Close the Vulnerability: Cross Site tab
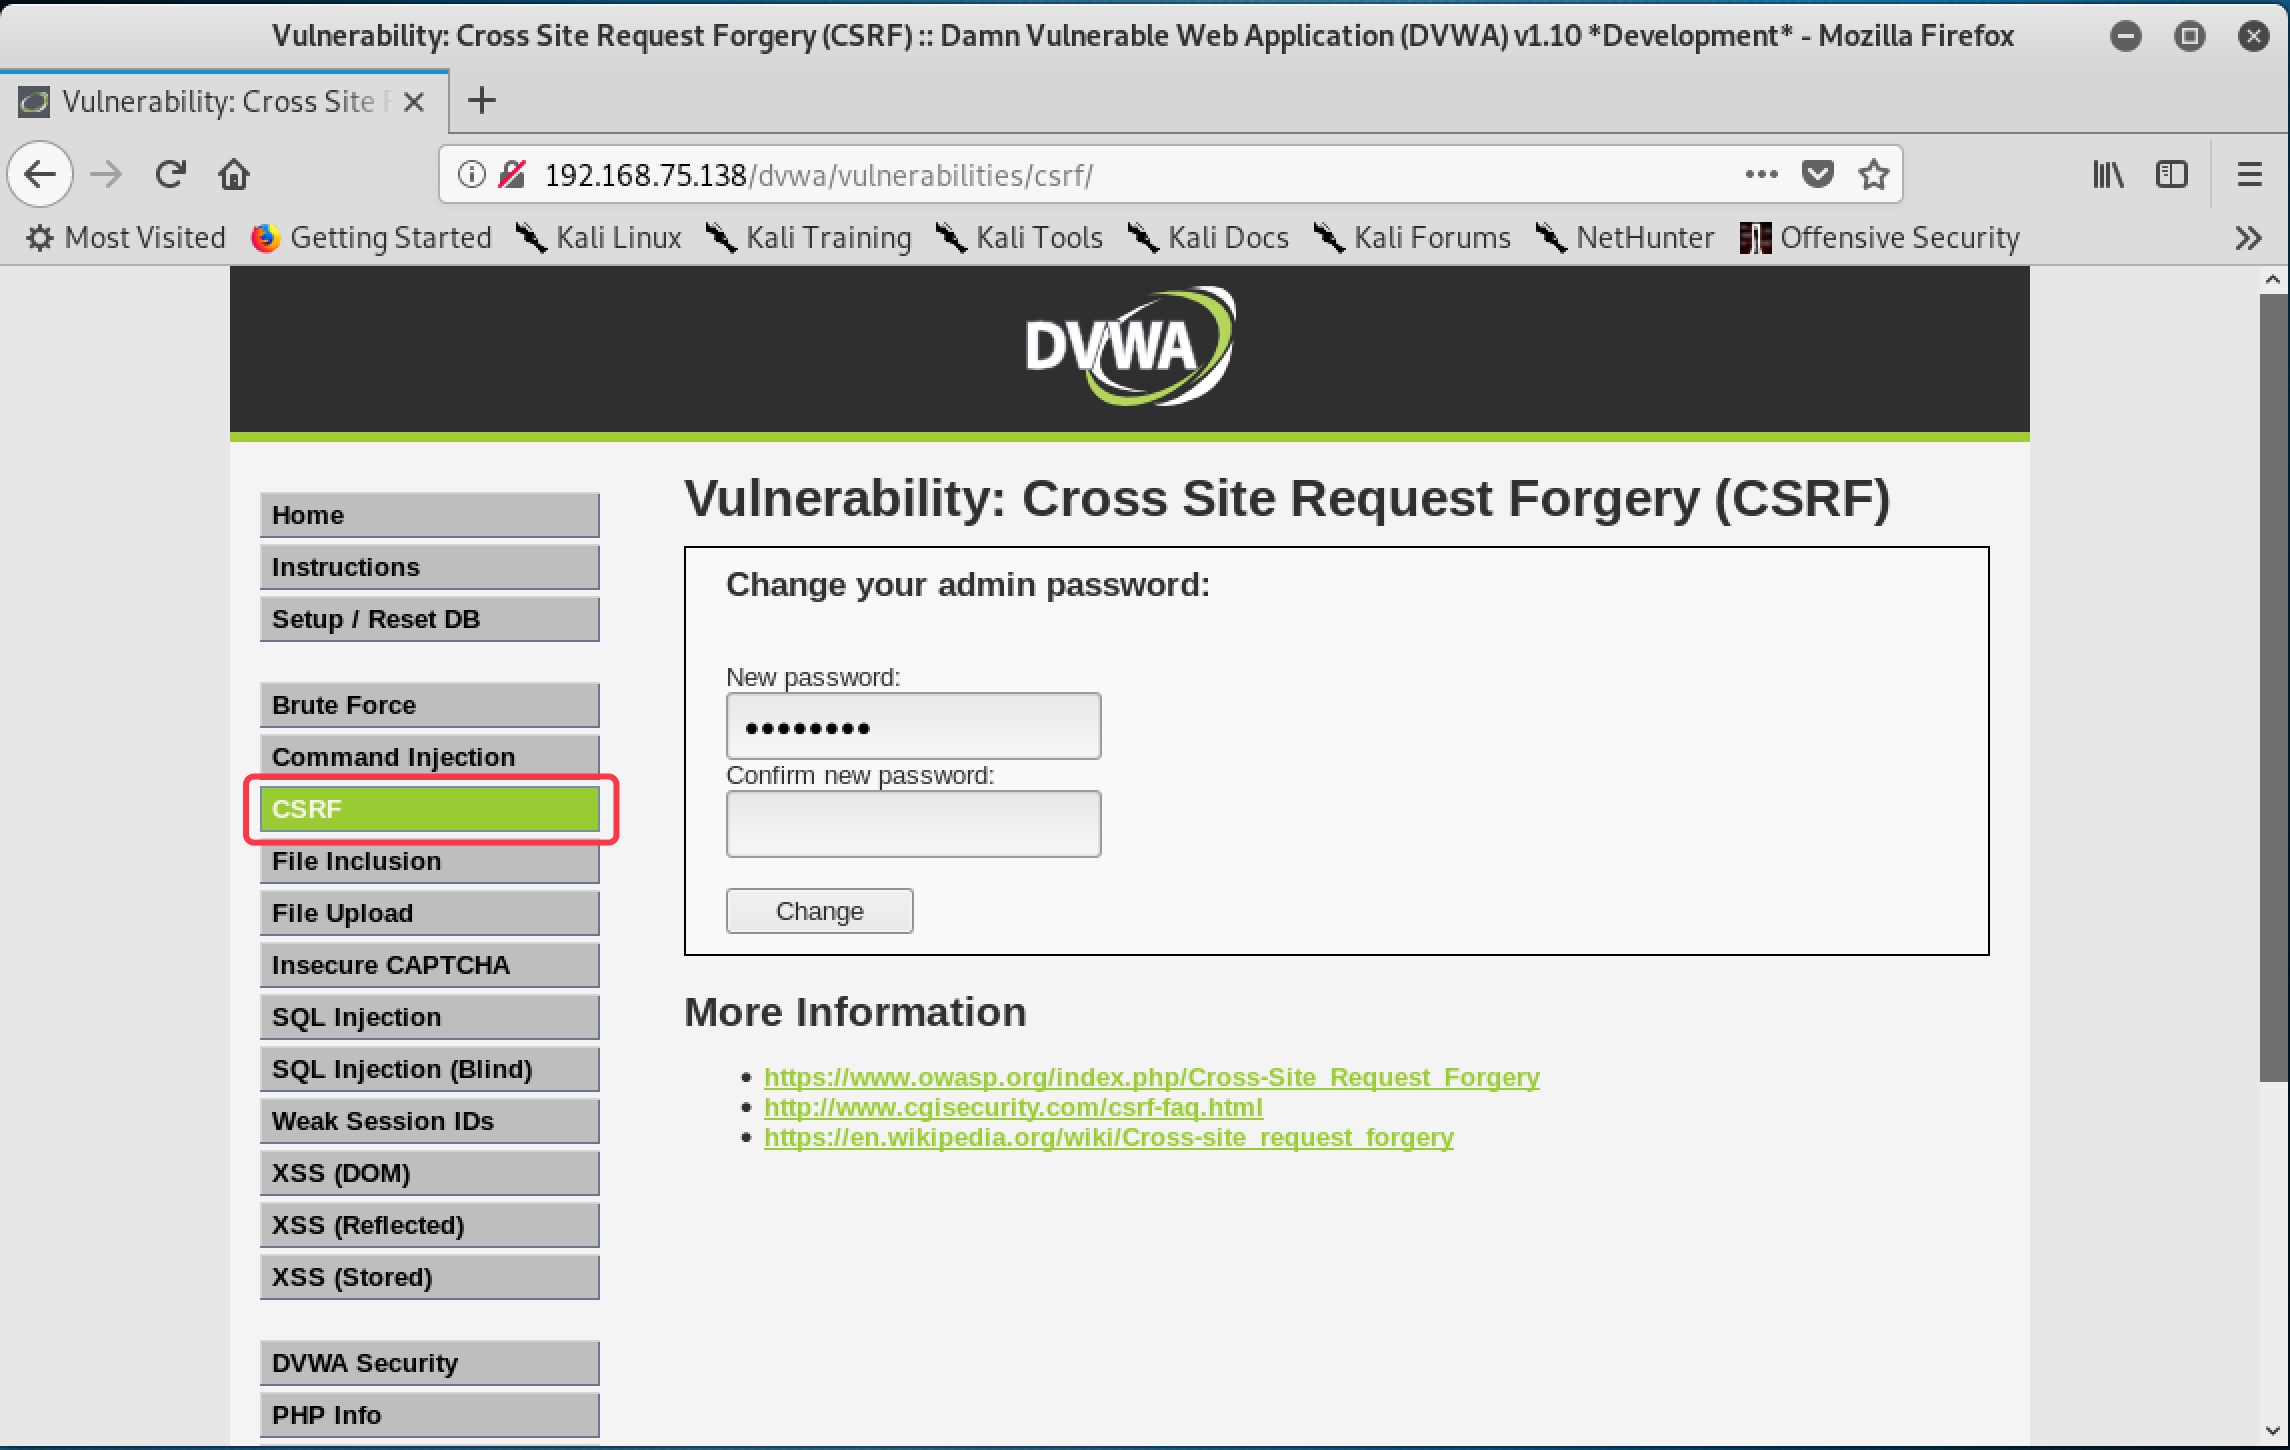Viewport: 2290px width, 1450px height. point(414,102)
